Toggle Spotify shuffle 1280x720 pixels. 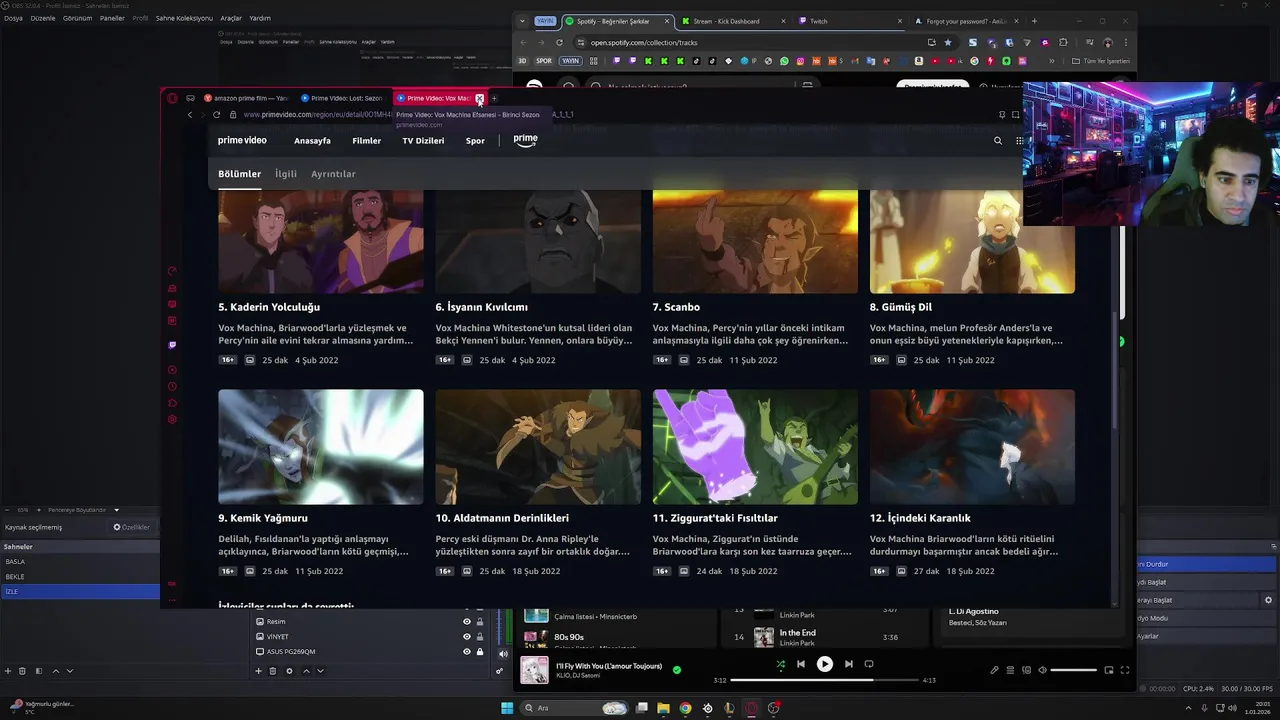[x=780, y=664]
